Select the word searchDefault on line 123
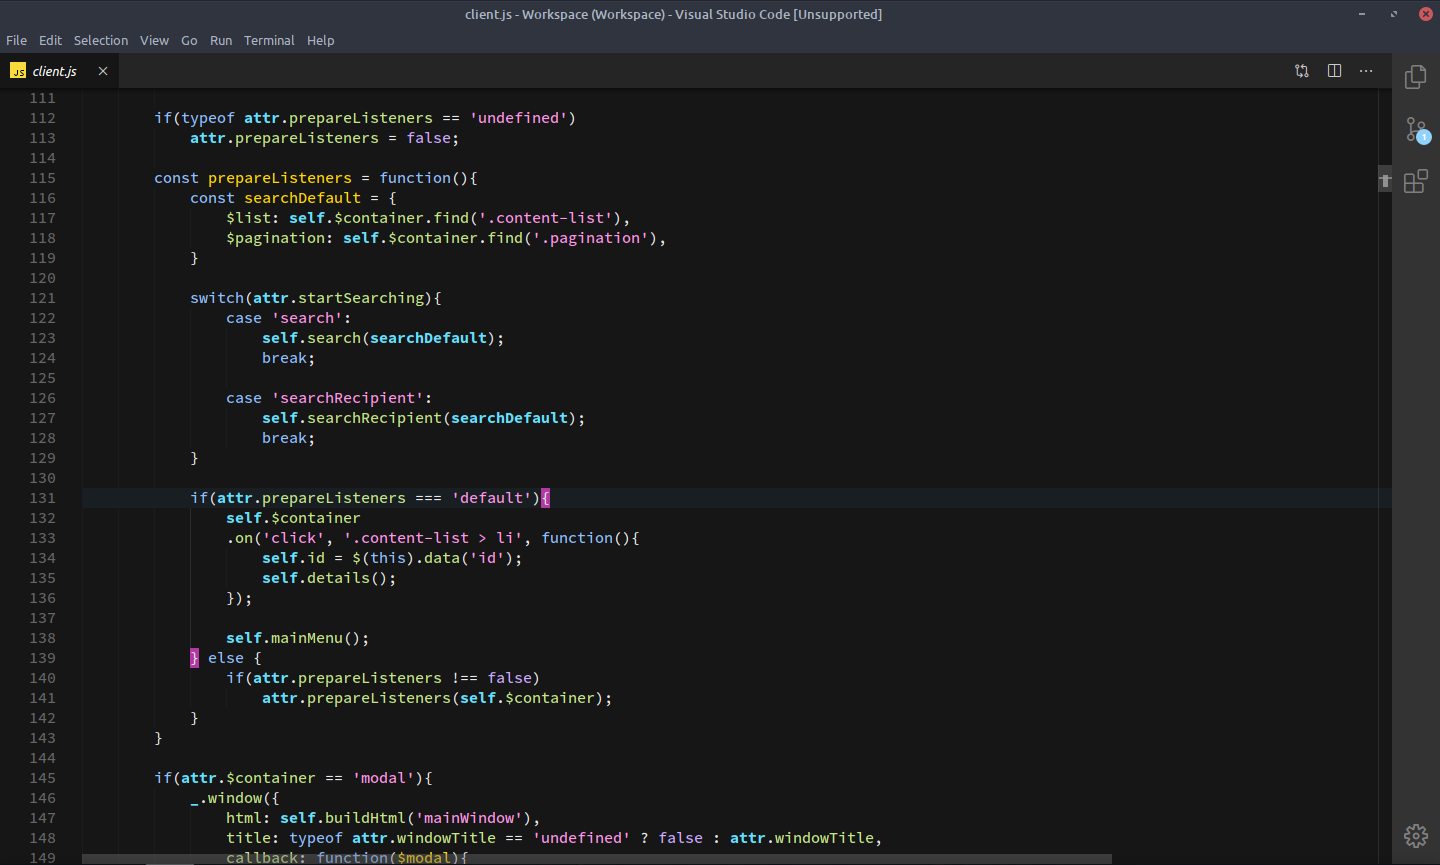This screenshot has height=865, width=1440. coord(428,337)
